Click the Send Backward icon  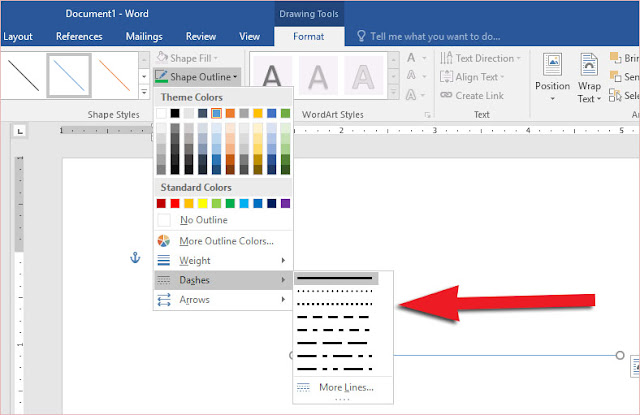point(615,76)
